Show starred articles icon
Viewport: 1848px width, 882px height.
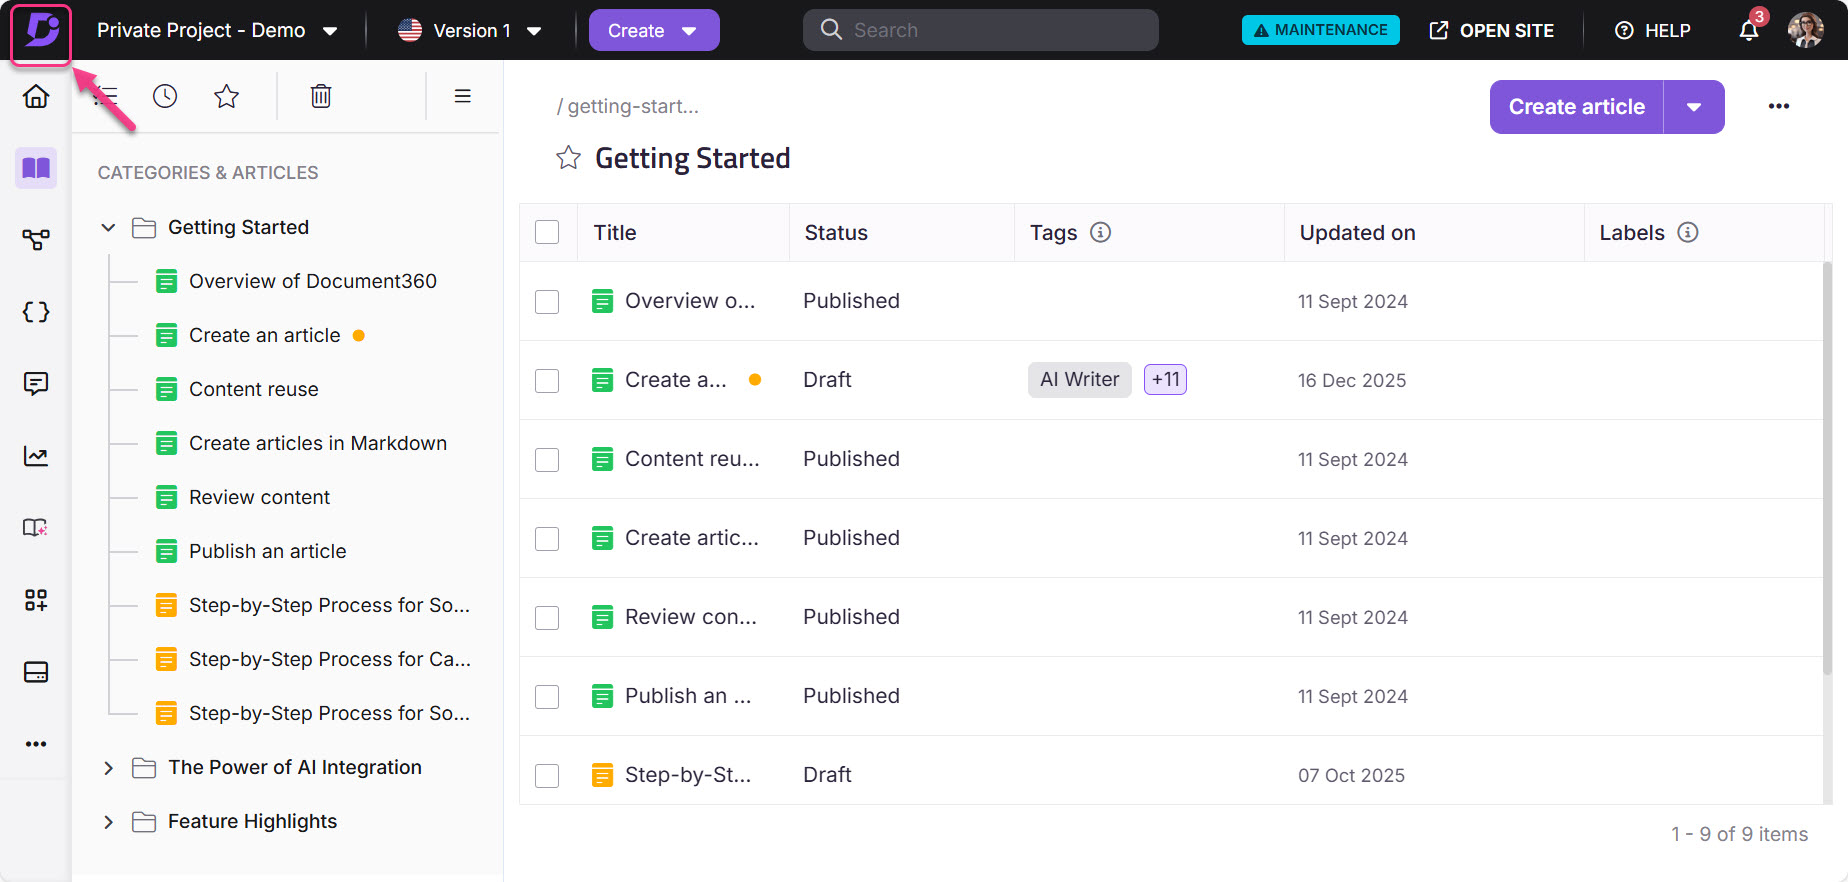(227, 96)
